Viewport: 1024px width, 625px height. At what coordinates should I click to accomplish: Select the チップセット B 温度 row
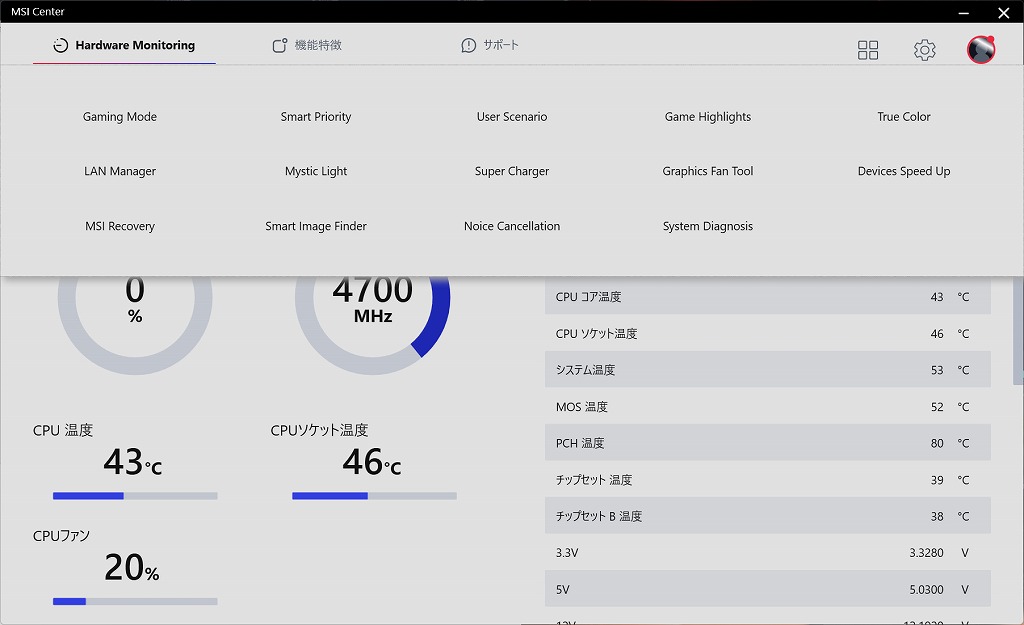tap(767, 516)
